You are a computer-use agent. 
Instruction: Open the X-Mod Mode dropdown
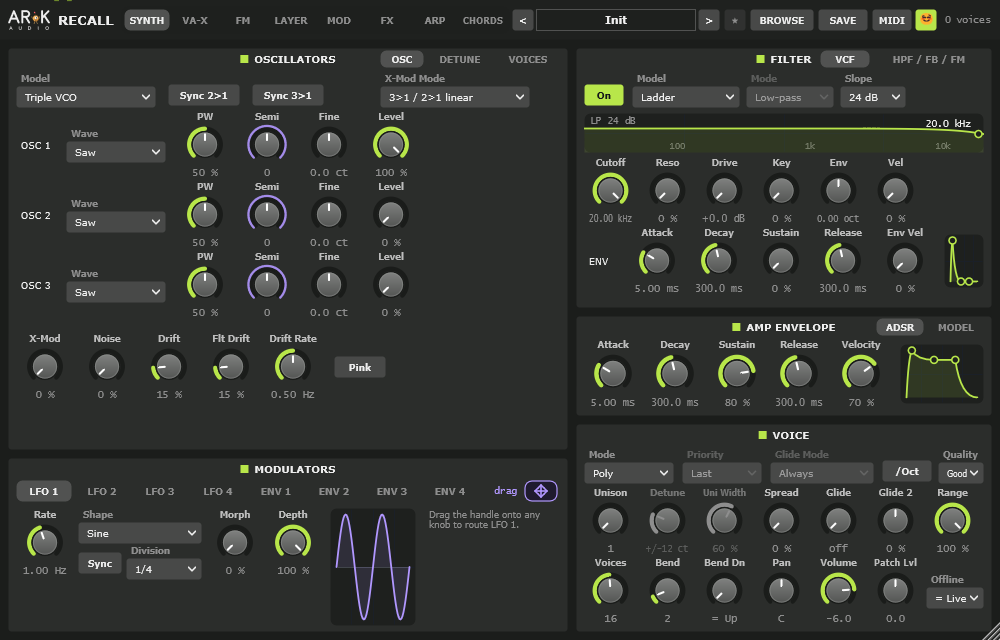[x=455, y=98]
